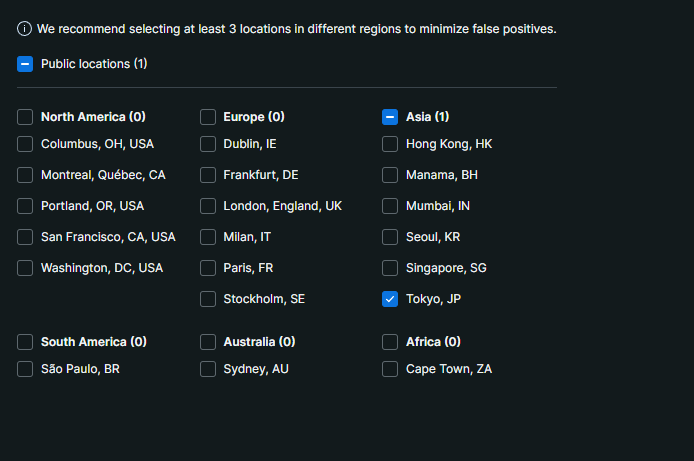Check the Mumbai, IN checkbox
This screenshot has height=461, width=694.
(x=390, y=206)
